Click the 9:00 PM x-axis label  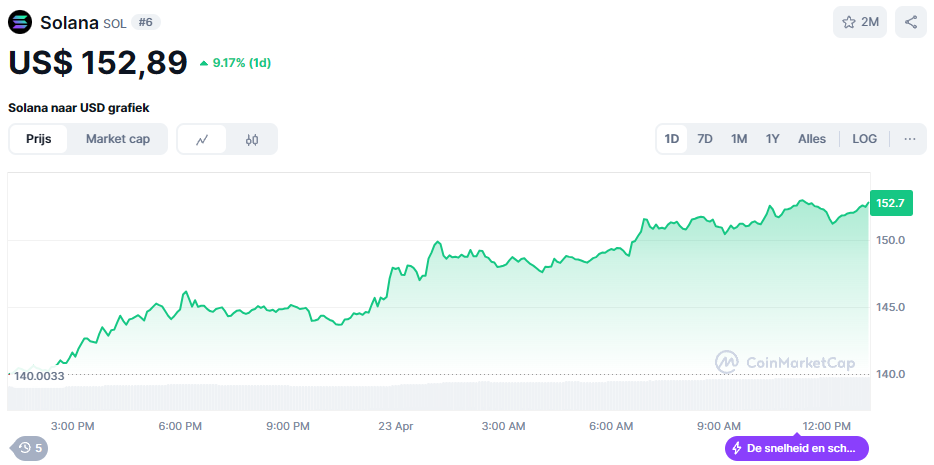click(288, 426)
